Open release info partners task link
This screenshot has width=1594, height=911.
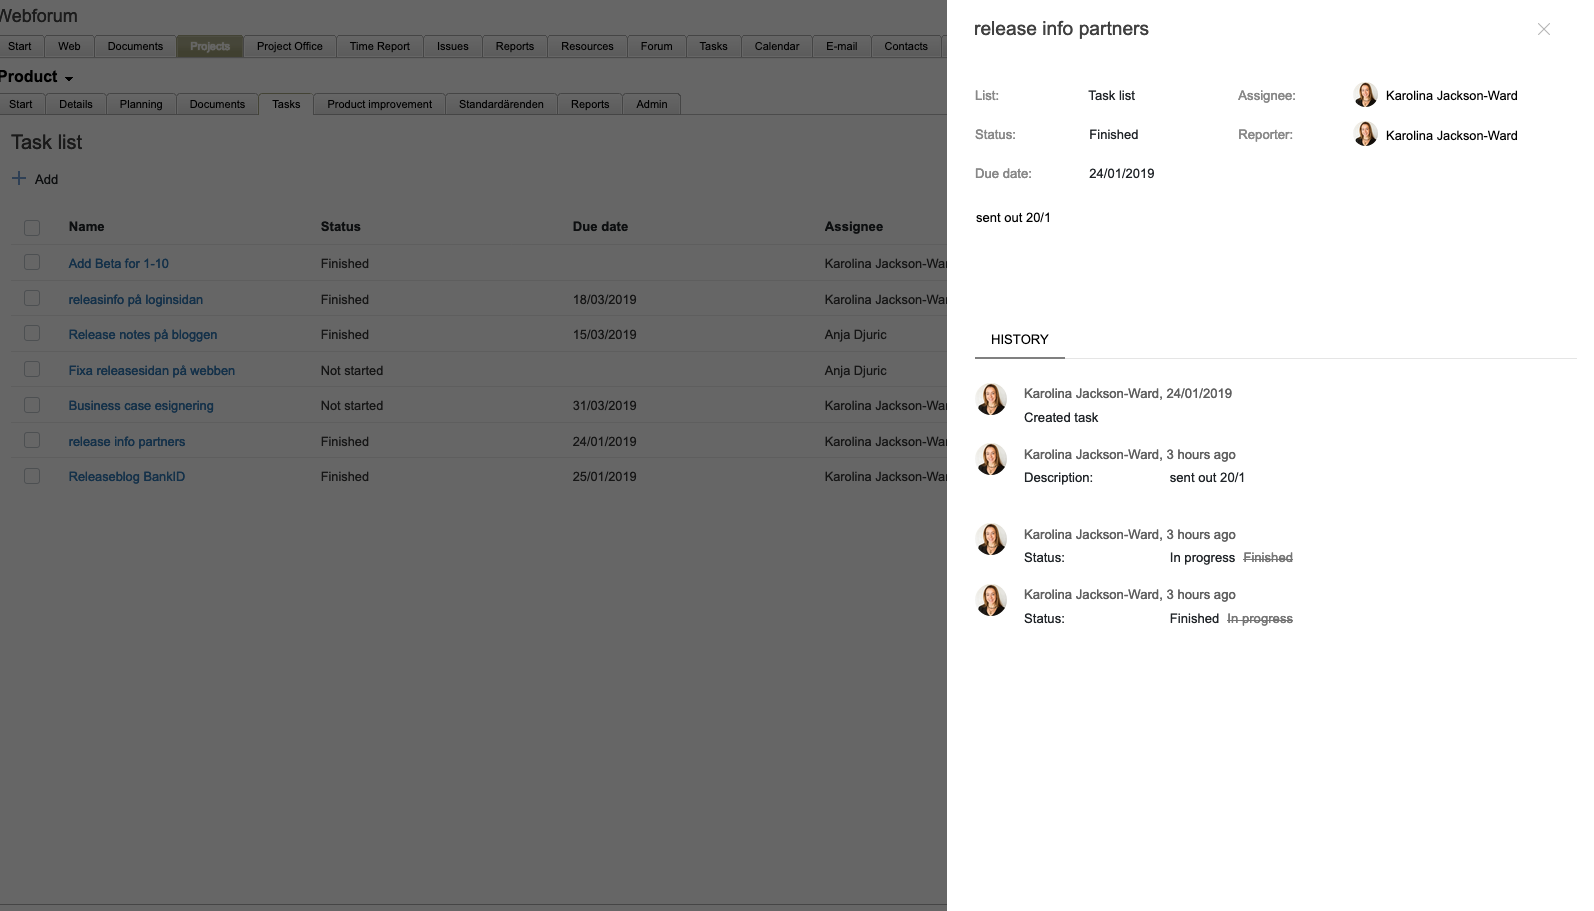(127, 441)
